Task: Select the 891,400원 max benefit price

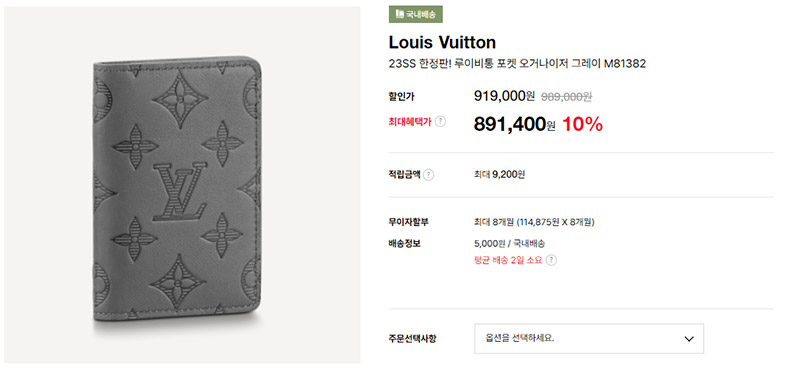Action: coord(514,124)
